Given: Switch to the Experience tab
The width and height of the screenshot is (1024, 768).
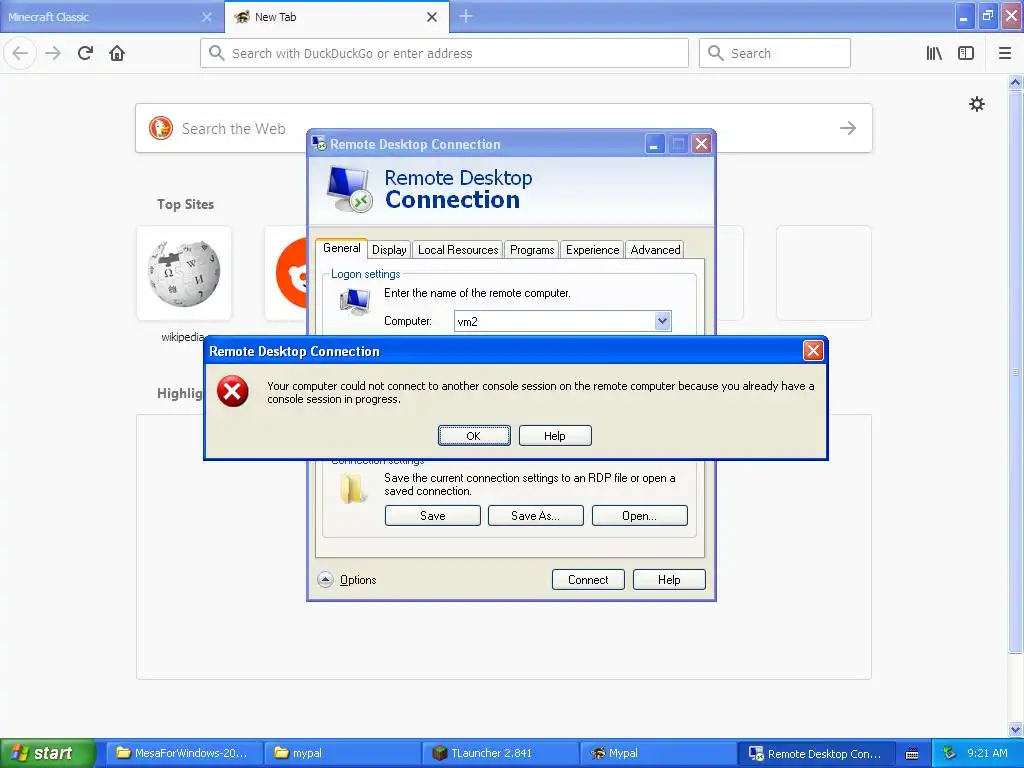Looking at the screenshot, I should tap(592, 249).
